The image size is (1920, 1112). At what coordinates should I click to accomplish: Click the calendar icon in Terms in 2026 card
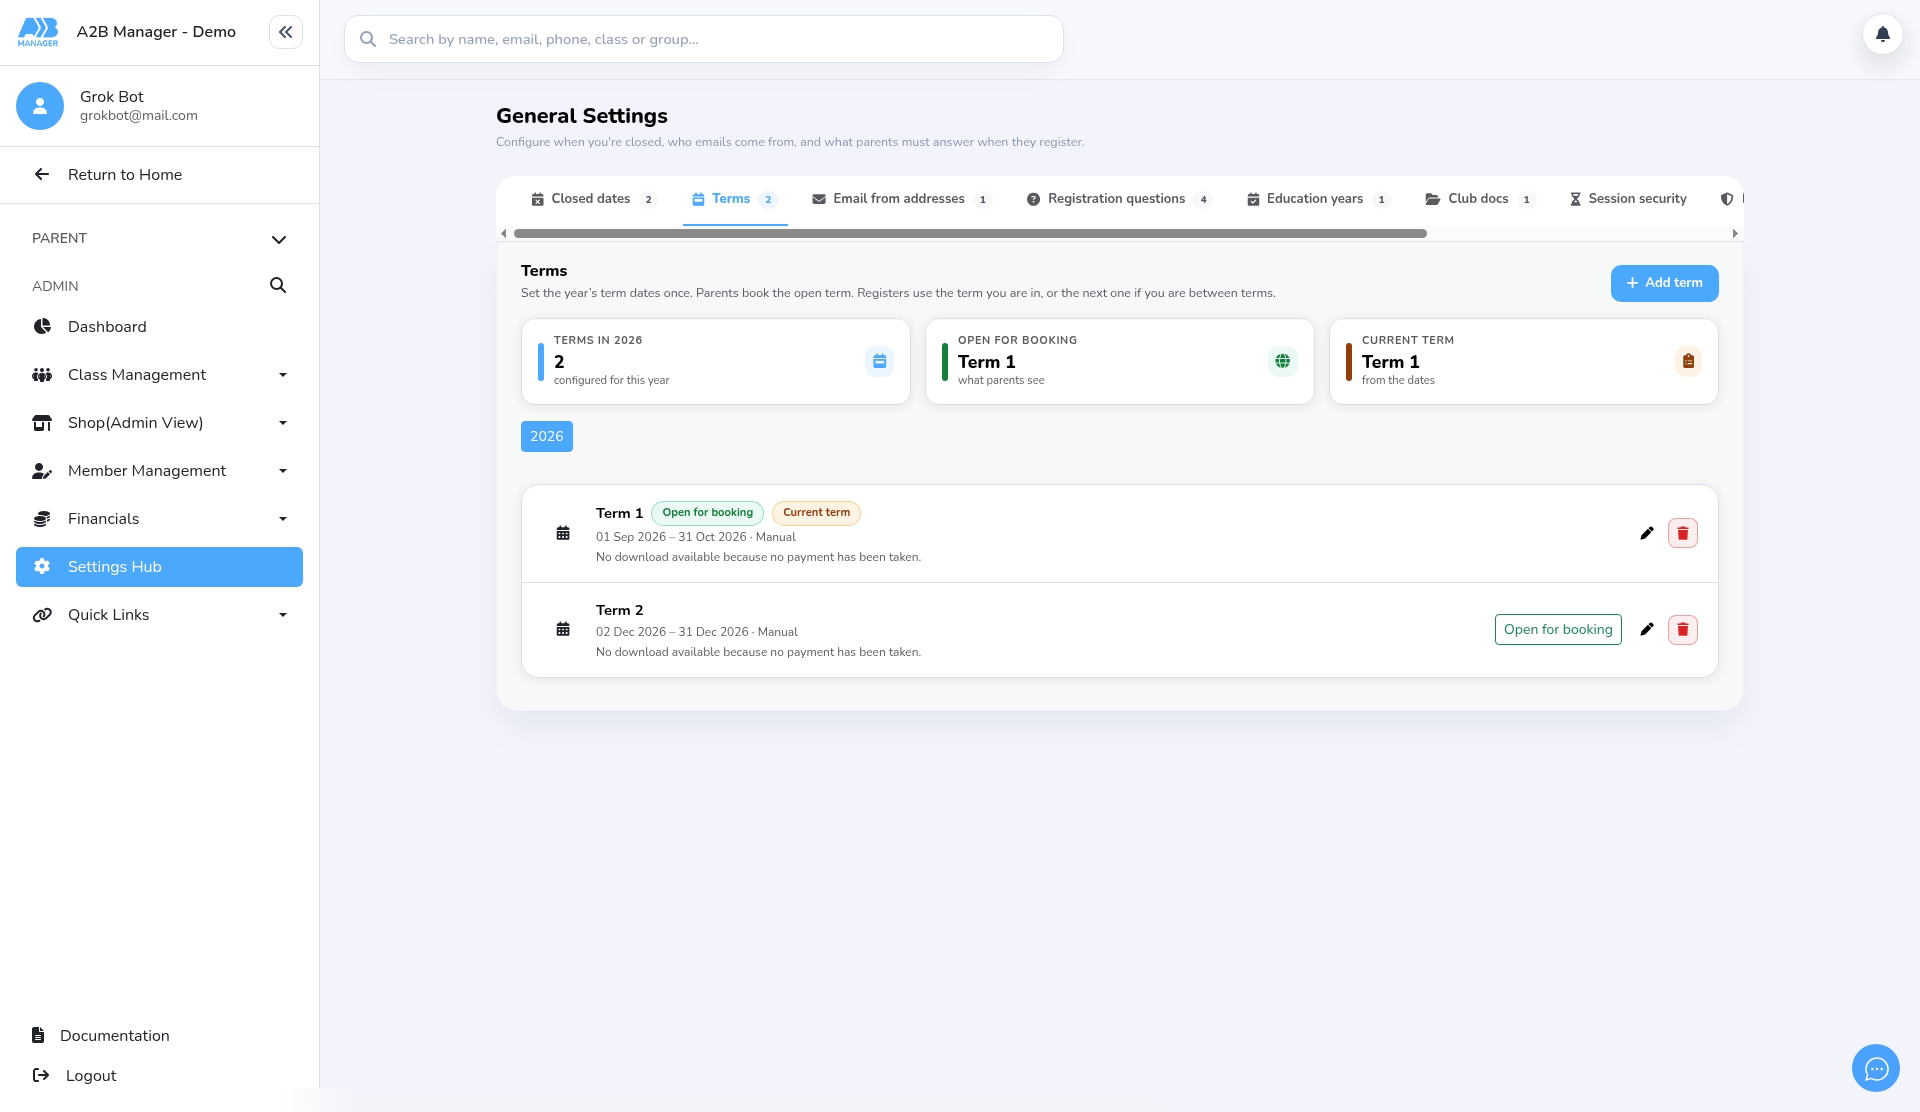(879, 361)
